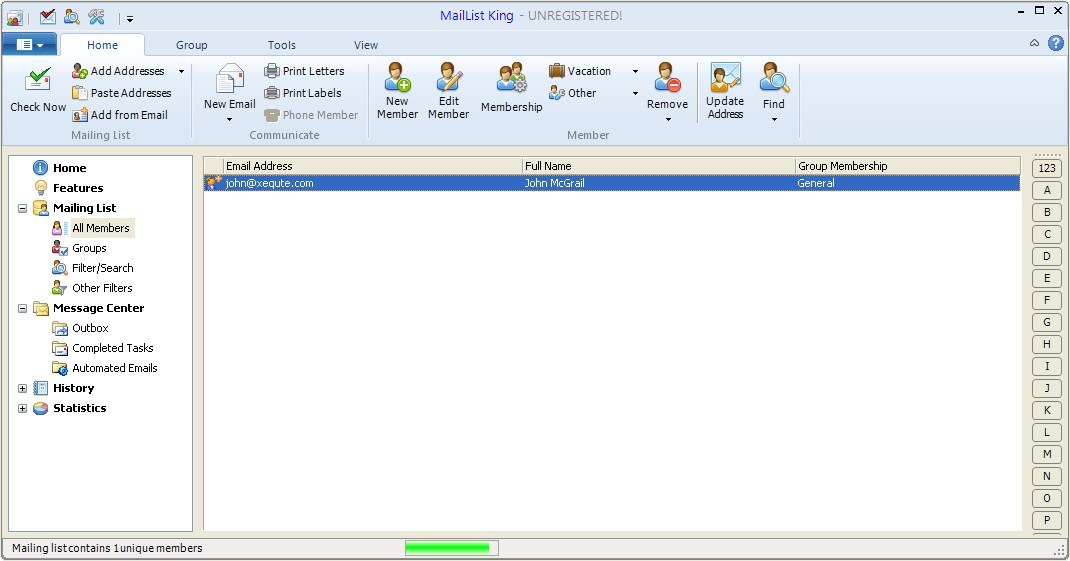Image resolution: width=1070 pixels, height=561 pixels.
Task: Click the Remove member icon
Action: (x=667, y=76)
